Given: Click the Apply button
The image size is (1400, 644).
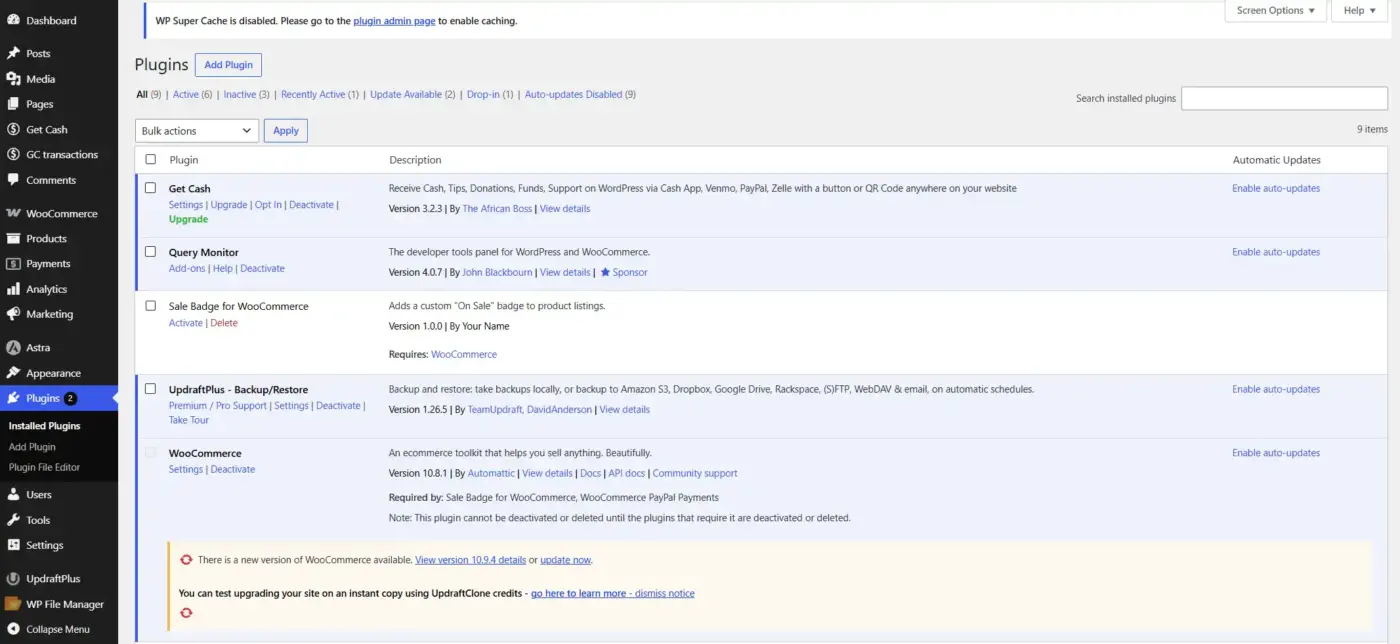Looking at the screenshot, I should click(286, 131).
